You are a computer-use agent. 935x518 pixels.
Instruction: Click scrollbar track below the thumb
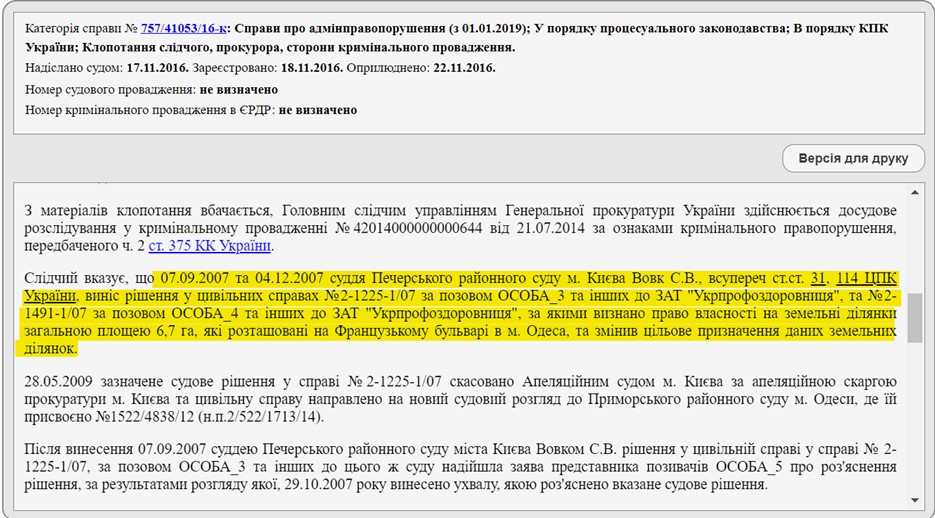point(915,420)
